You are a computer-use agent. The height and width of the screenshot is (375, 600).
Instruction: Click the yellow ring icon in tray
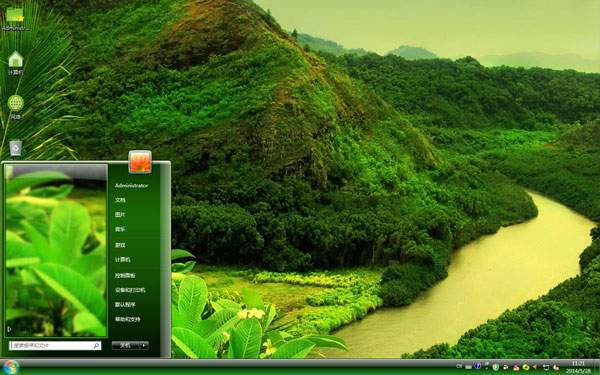tap(526, 367)
